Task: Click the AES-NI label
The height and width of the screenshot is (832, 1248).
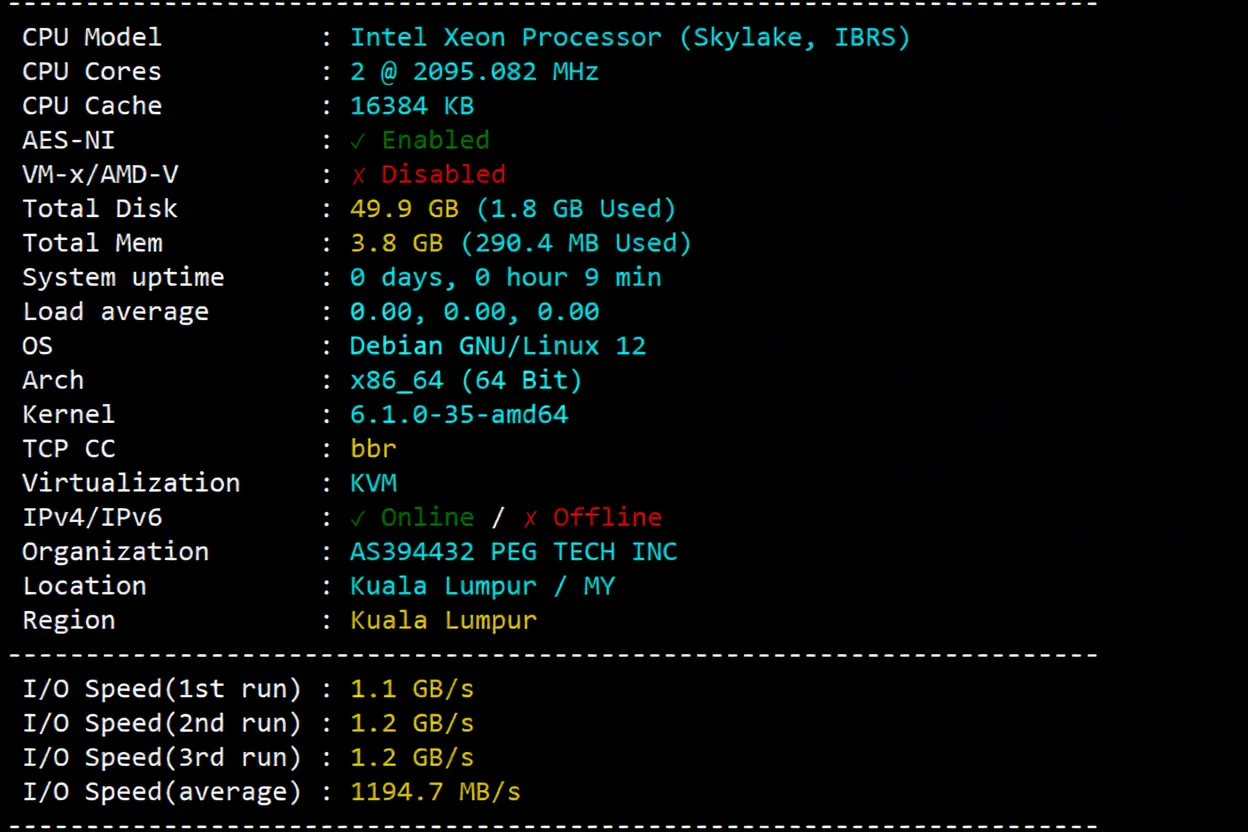Action: (69, 140)
